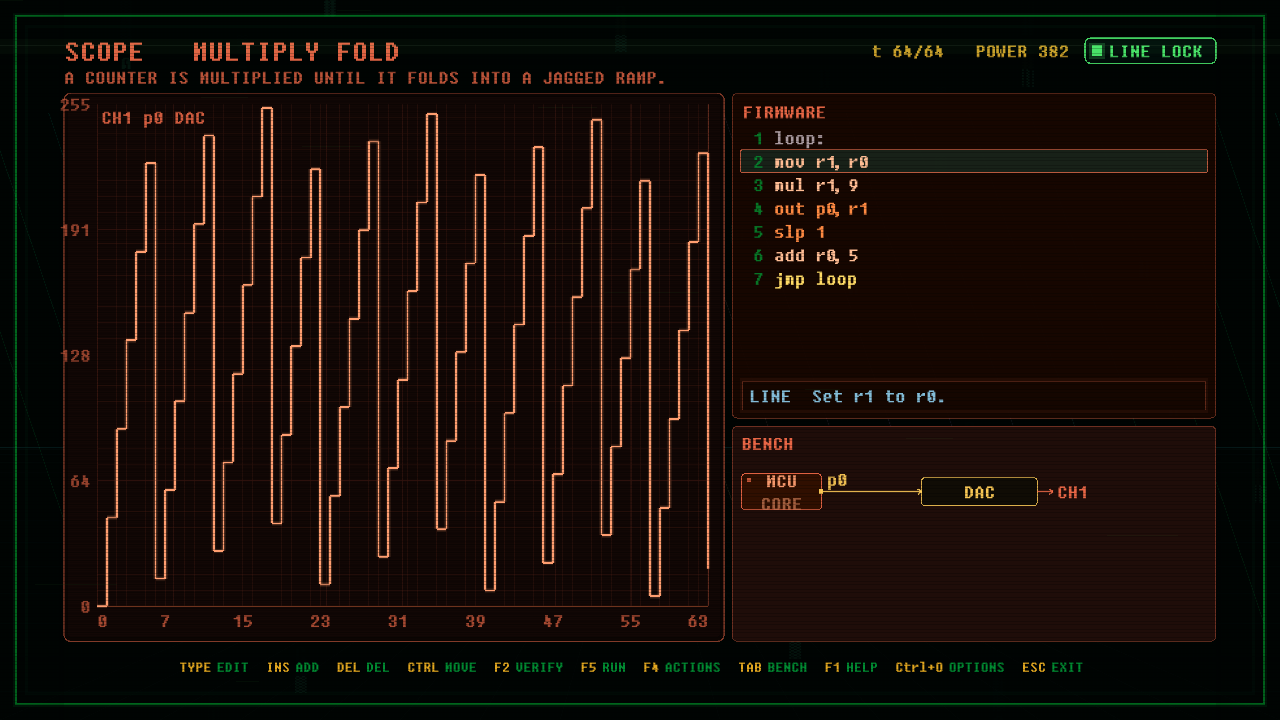Click the CH1 p0 DAC channel label
The image size is (1280, 720).
(153, 118)
